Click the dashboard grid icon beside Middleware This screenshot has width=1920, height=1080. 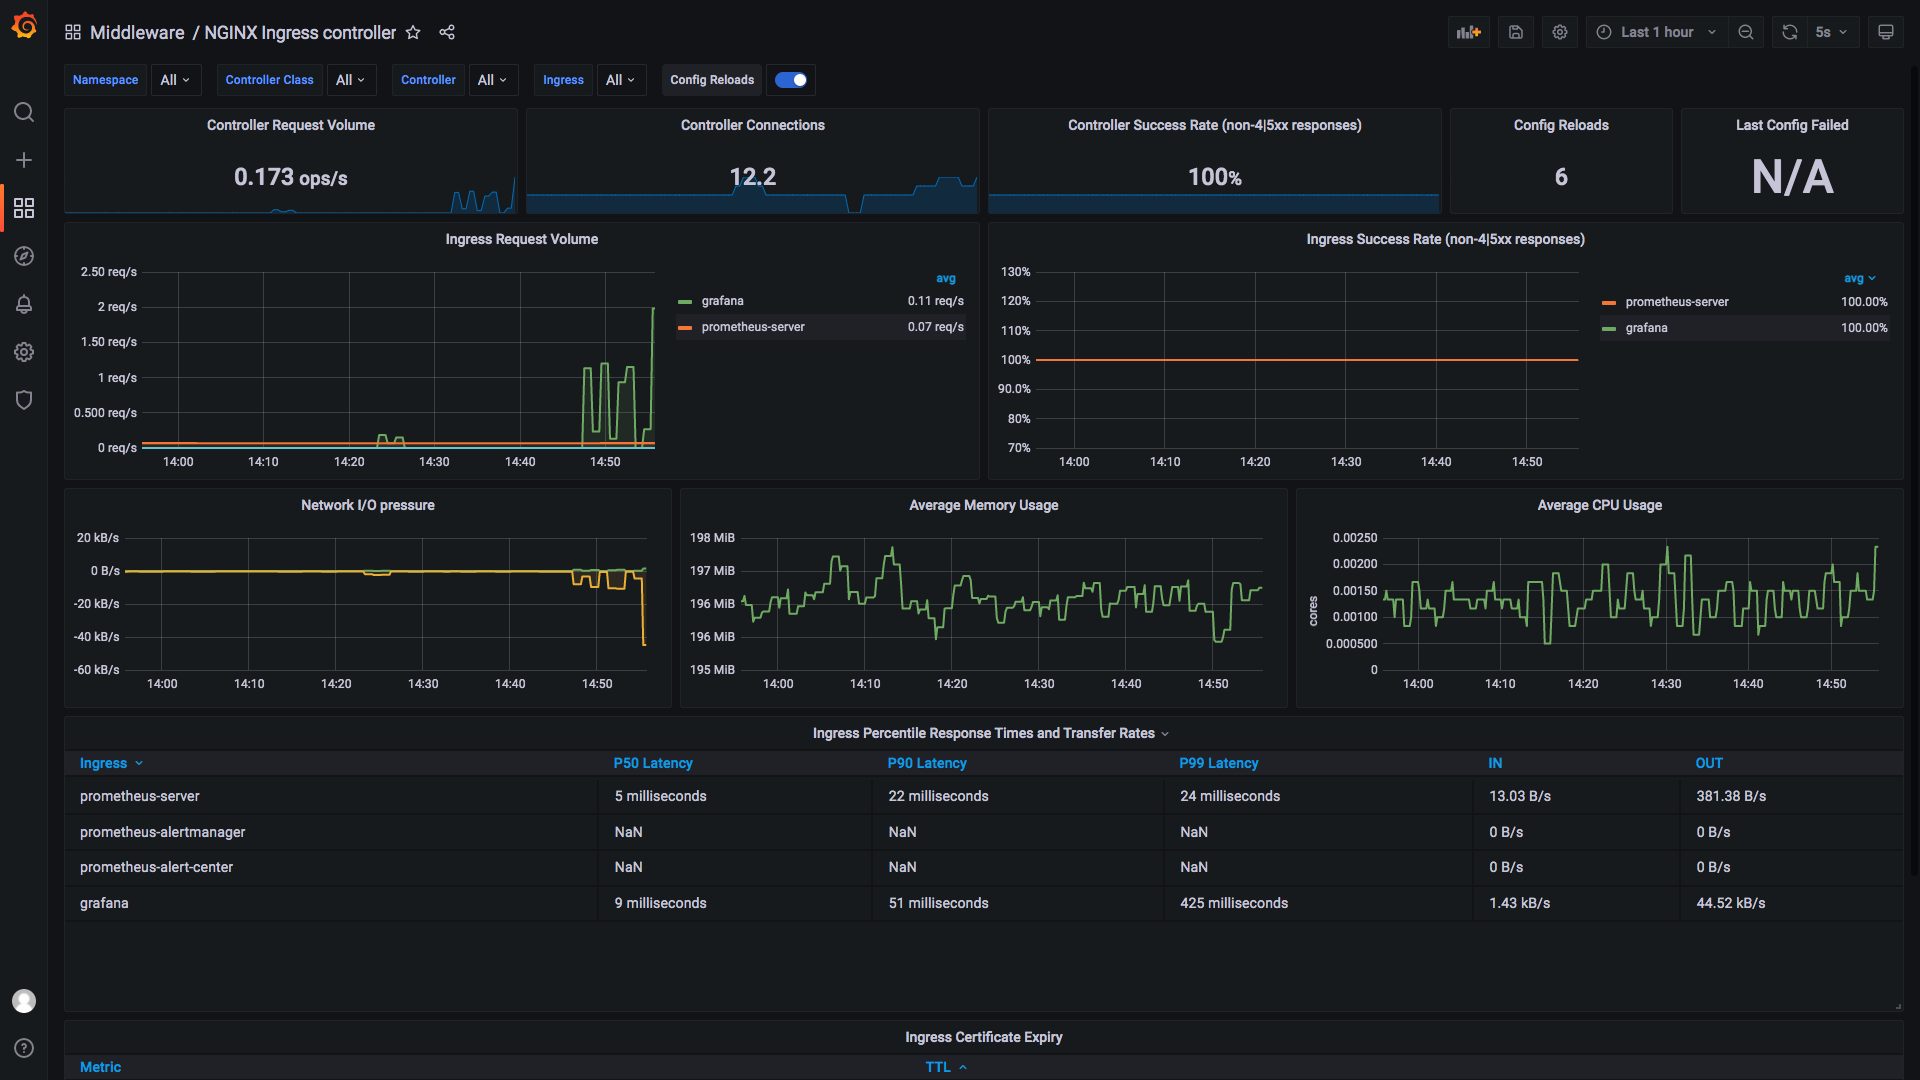[x=73, y=32]
